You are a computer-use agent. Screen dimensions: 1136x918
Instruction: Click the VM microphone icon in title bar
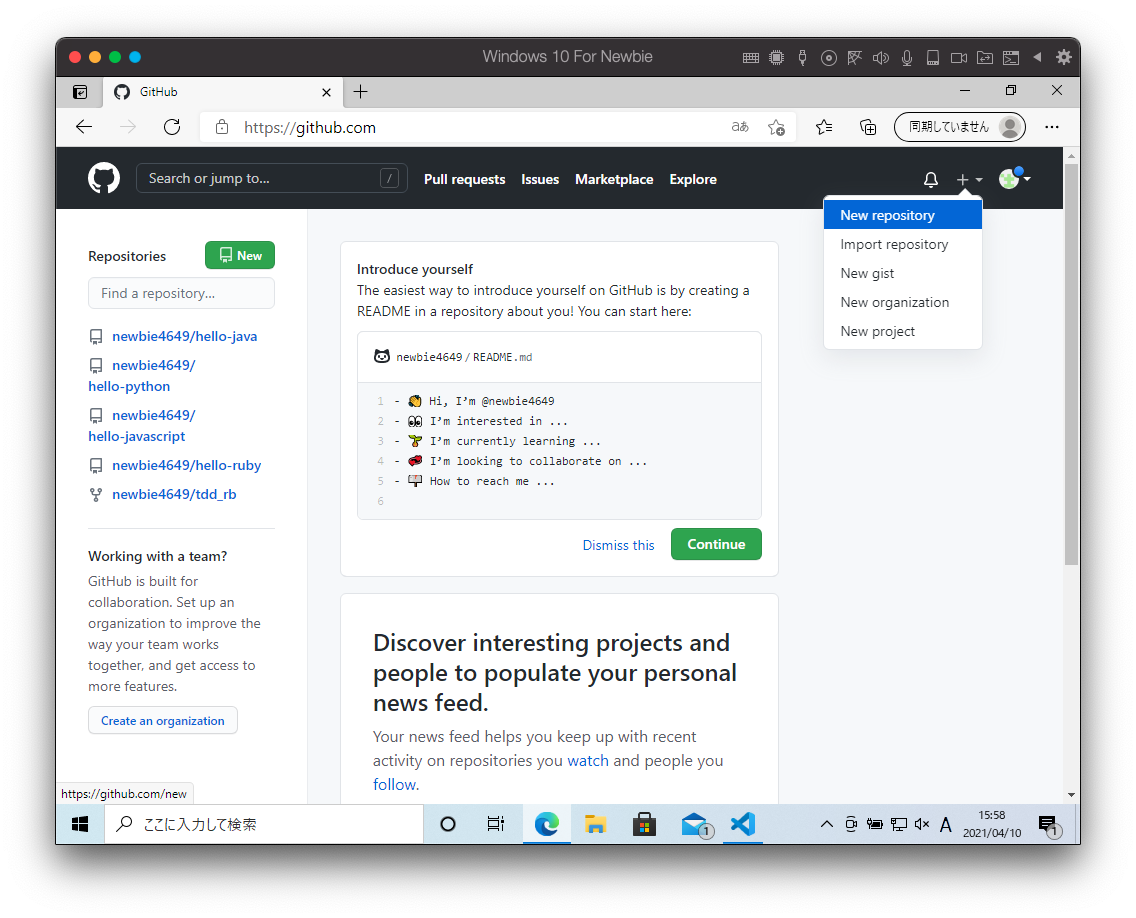pyautogui.click(x=906, y=57)
